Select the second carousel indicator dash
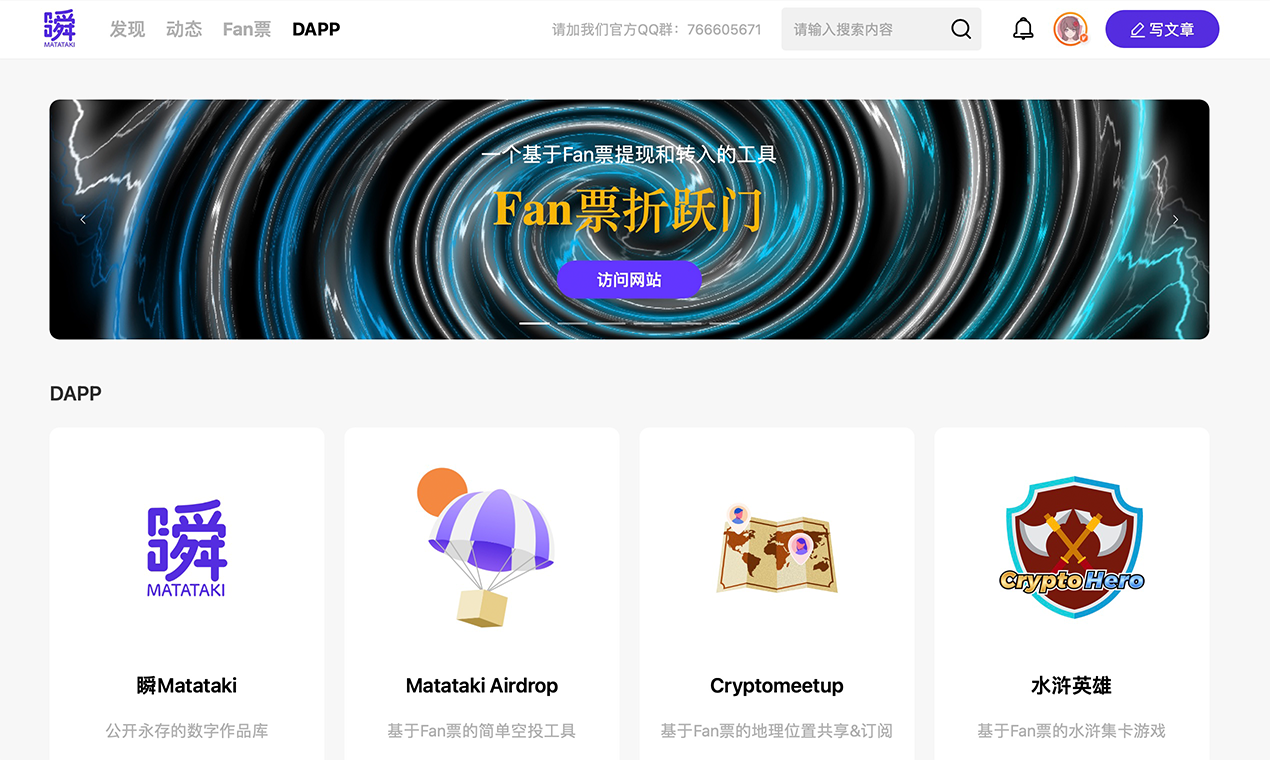1270x760 pixels. [572, 323]
